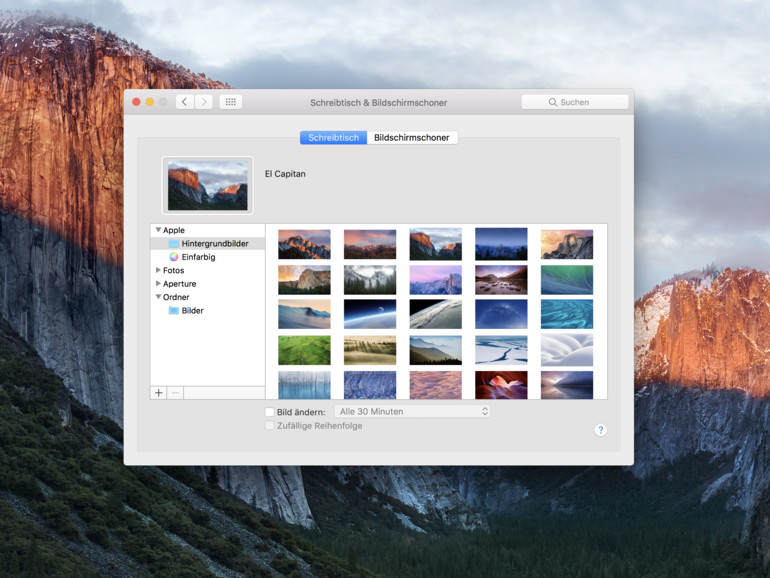Open the Alle 30 Minuten dropdown
The width and height of the screenshot is (770, 578).
coord(412,412)
